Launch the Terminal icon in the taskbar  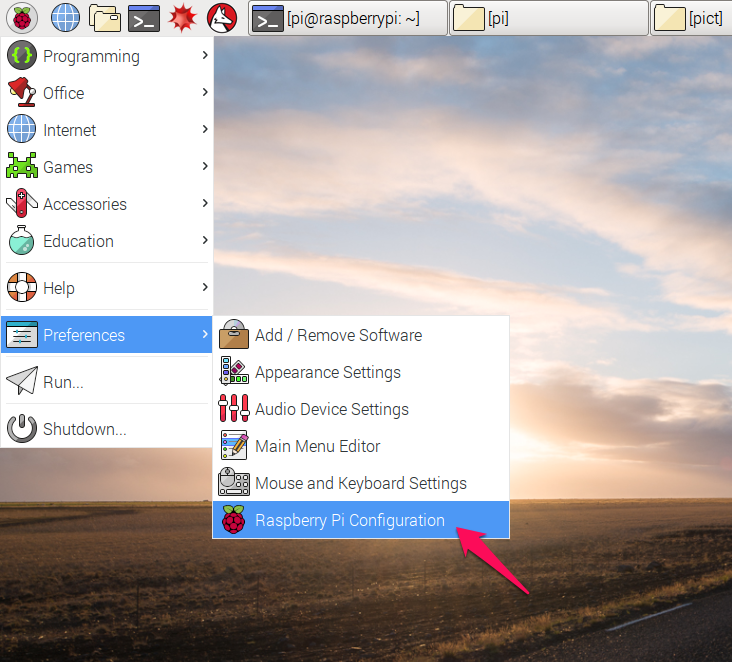pos(144,17)
